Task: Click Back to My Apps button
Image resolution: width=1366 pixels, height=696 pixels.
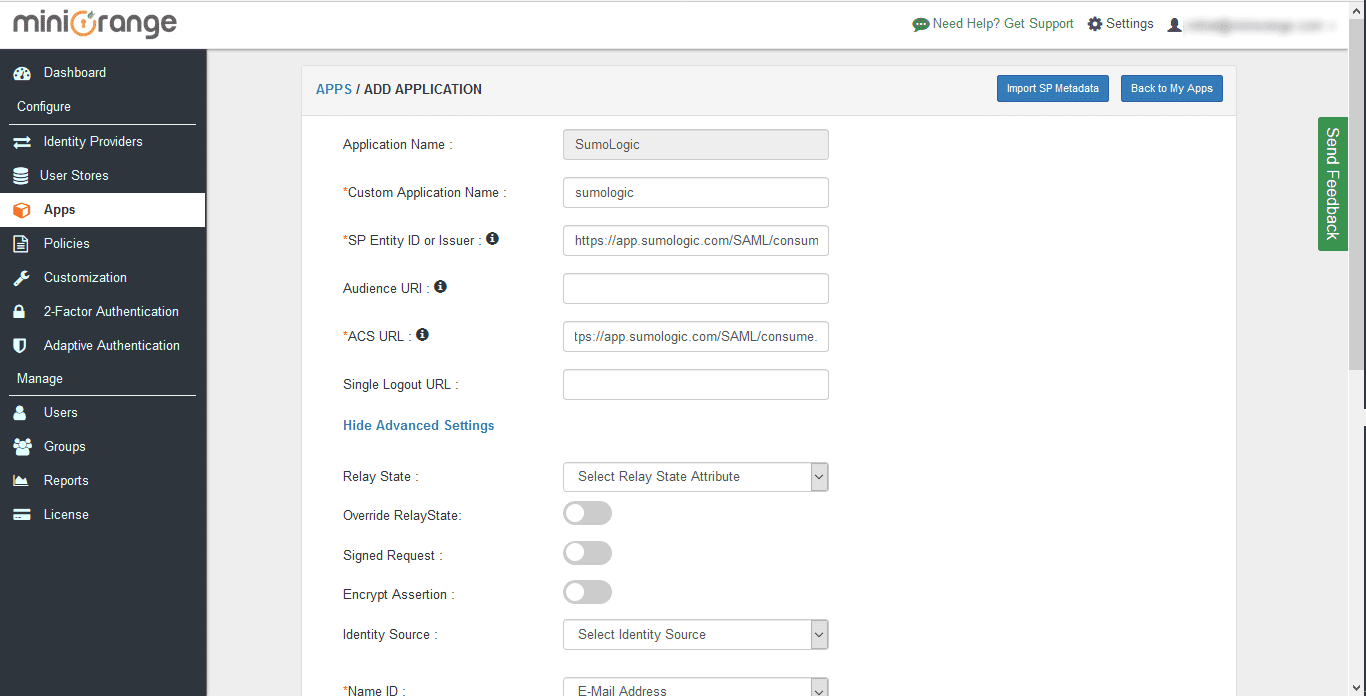Action: click(x=1172, y=88)
